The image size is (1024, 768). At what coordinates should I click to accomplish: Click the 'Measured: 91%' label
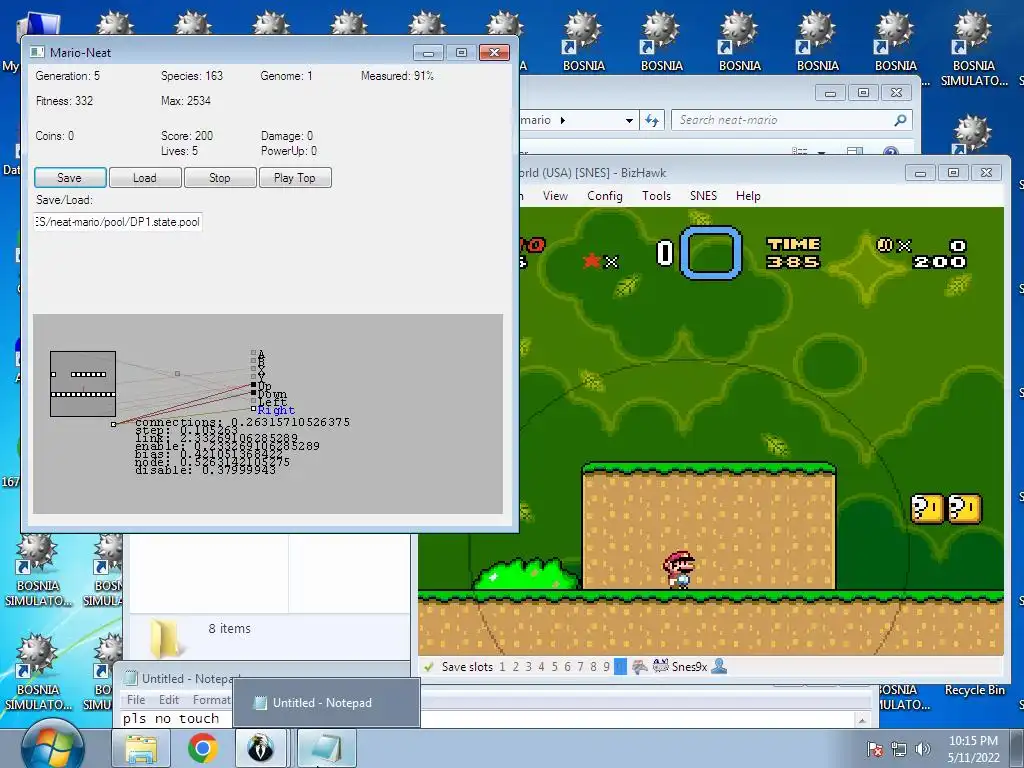click(x=397, y=76)
